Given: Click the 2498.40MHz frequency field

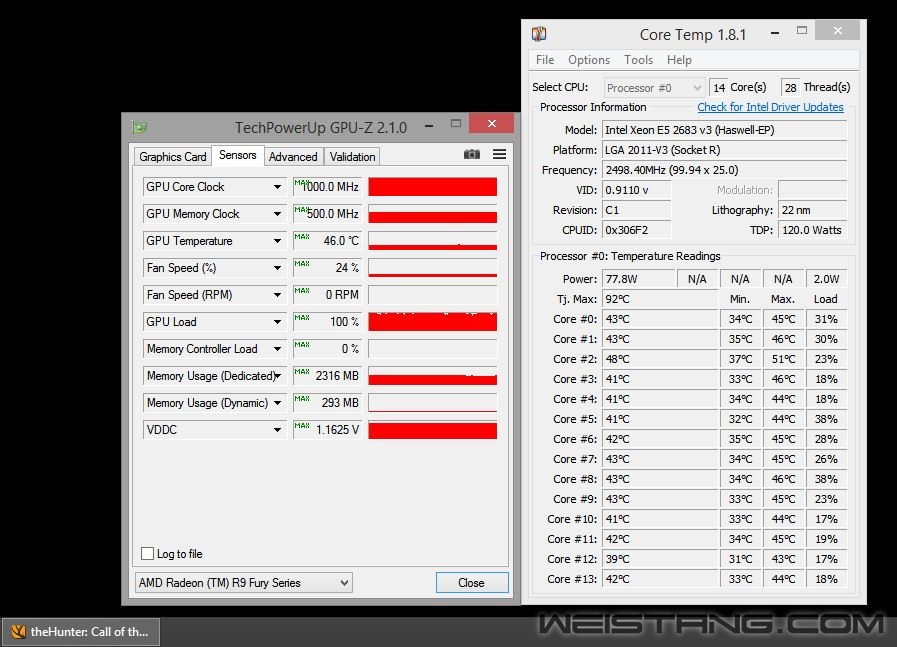Looking at the screenshot, I should [725, 170].
